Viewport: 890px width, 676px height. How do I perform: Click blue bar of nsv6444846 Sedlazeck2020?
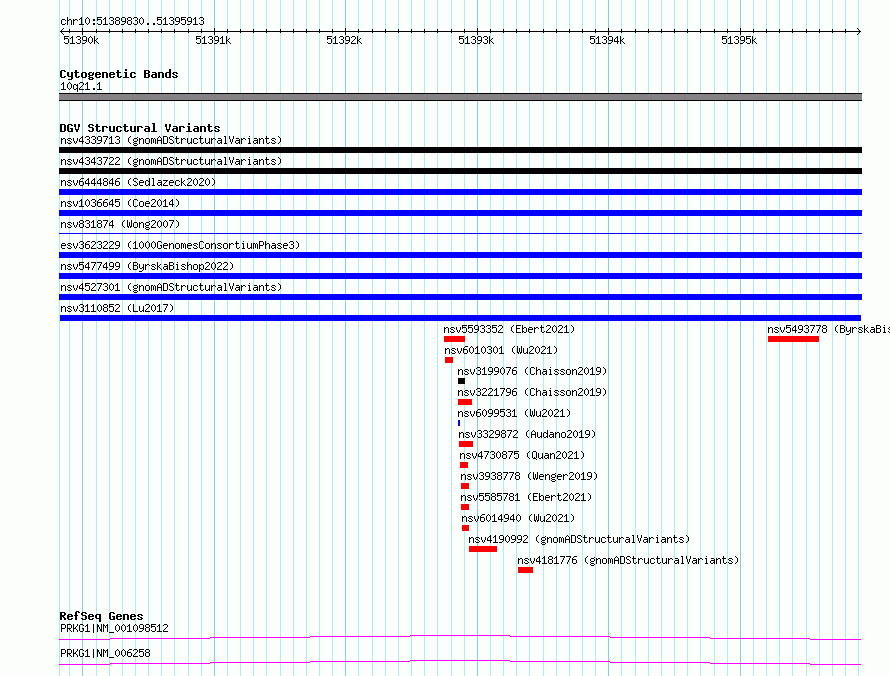click(x=460, y=192)
